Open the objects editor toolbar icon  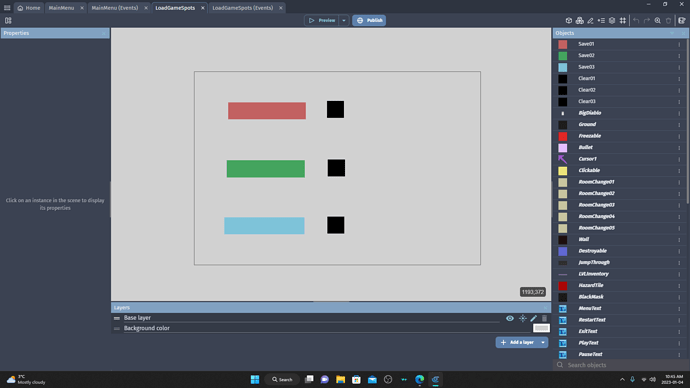(569, 21)
